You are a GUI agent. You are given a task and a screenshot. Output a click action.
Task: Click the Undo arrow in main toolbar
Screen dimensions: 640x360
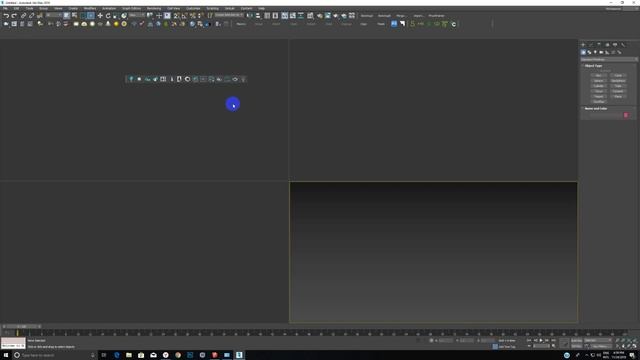click(x=6, y=16)
